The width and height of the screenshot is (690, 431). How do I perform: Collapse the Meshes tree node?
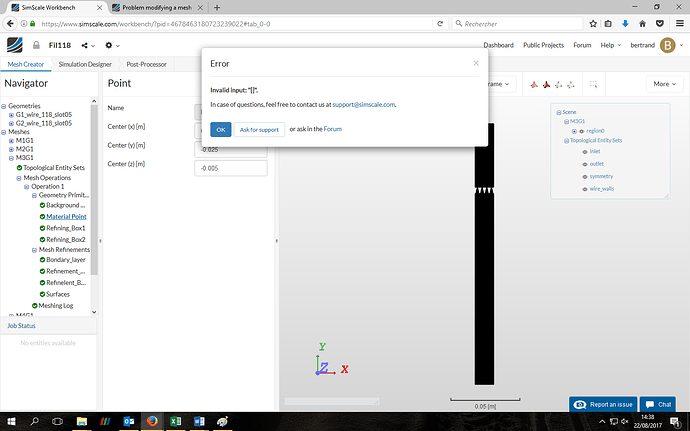[x=4, y=132]
